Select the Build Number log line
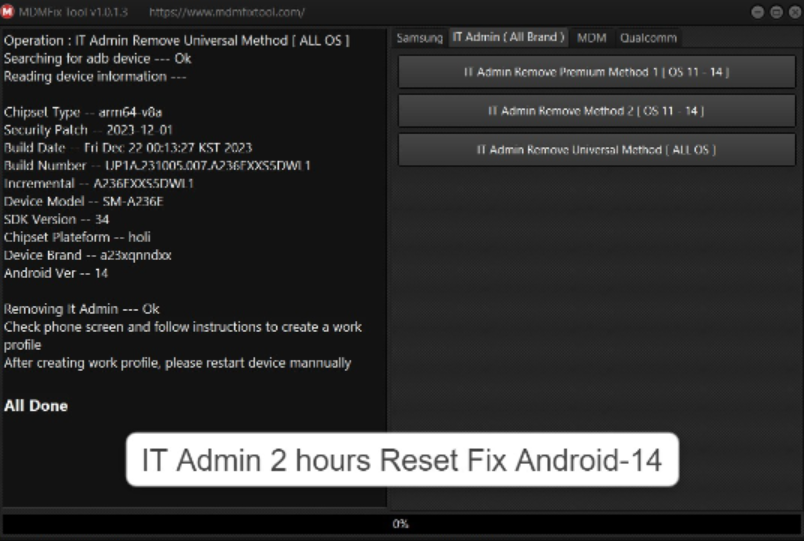Viewport: 804px width, 541px height. [x=157, y=166]
